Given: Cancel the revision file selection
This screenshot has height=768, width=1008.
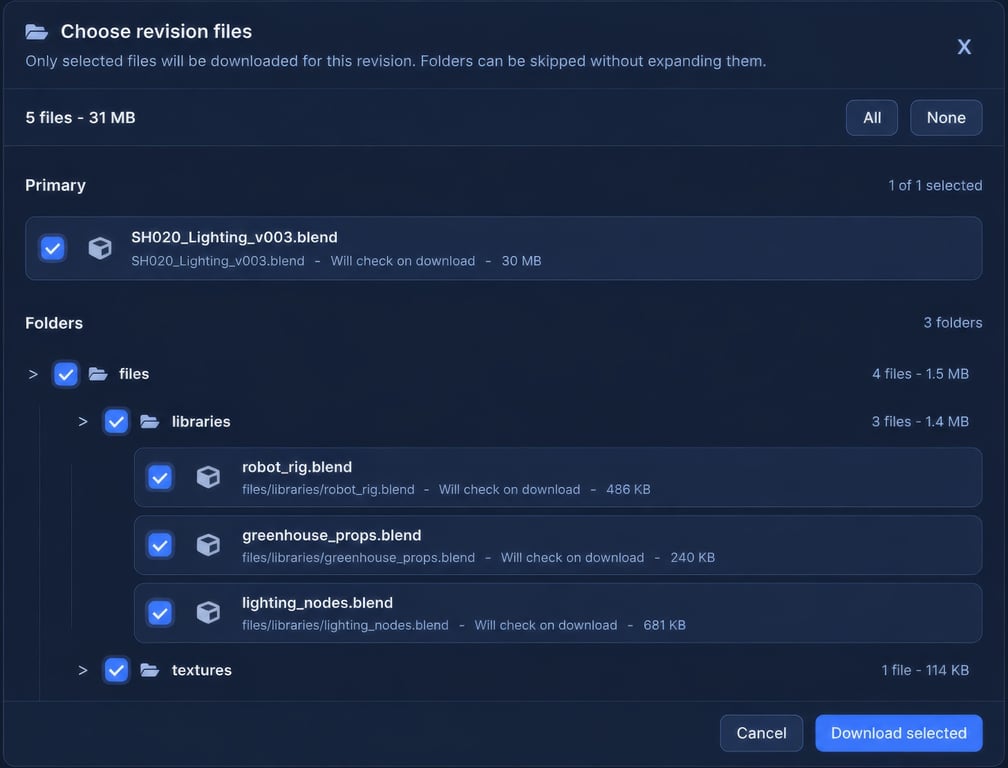Looking at the screenshot, I should tap(761, 733).
